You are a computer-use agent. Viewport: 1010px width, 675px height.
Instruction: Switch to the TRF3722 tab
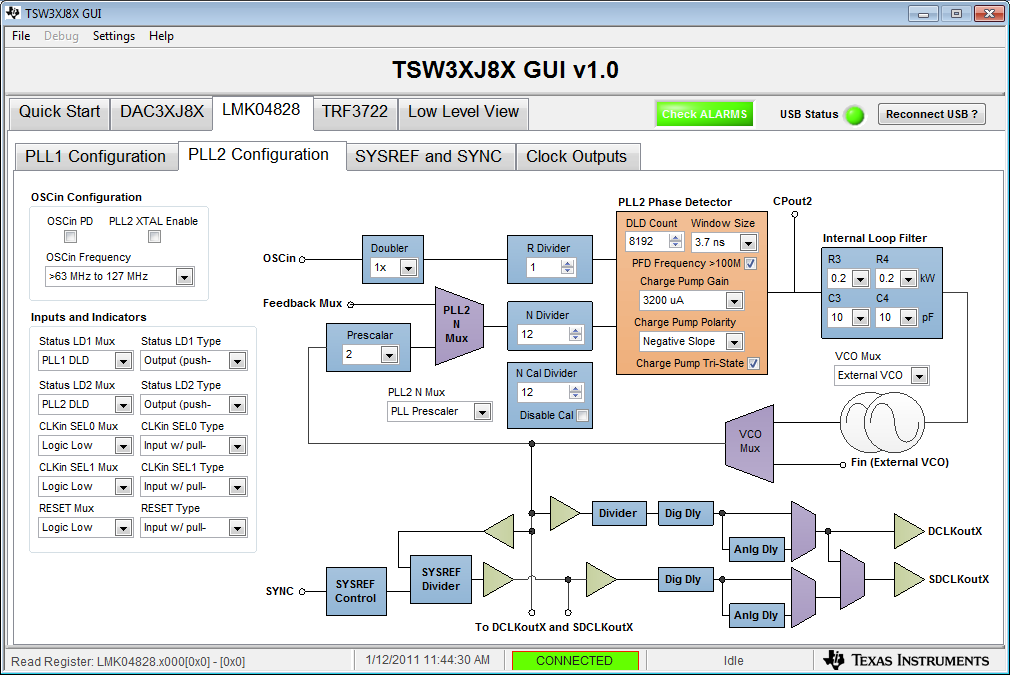click(x=355, y=112)
